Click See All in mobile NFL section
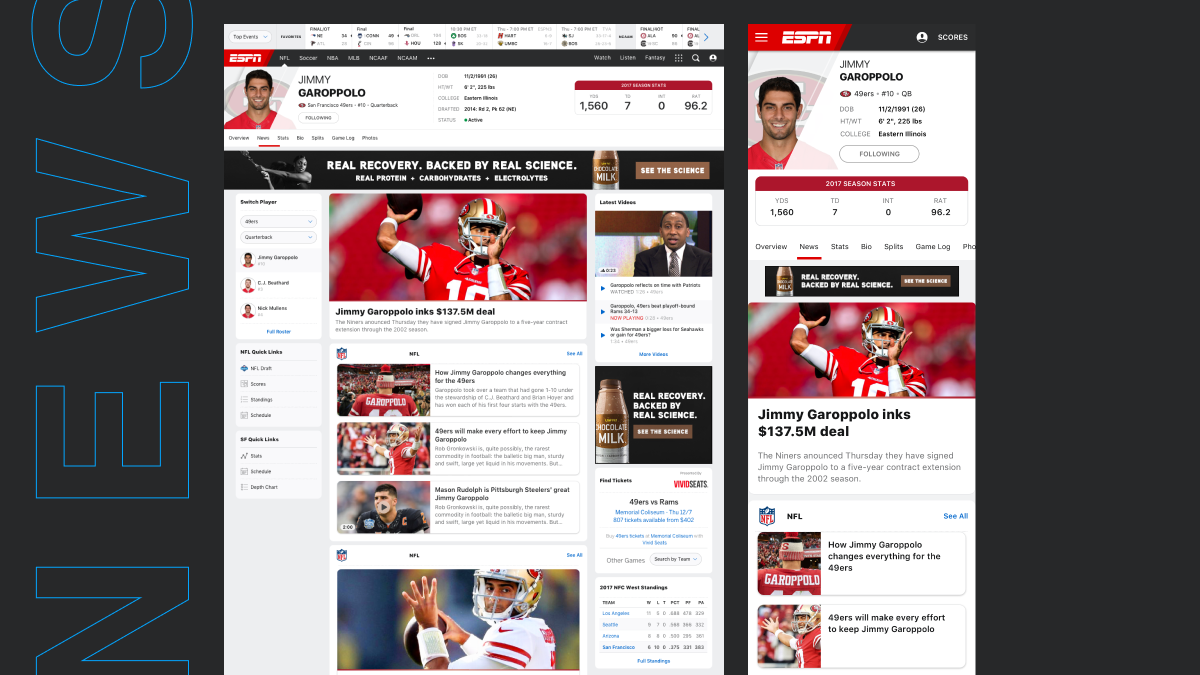Screen dimensions: 1200x675 (955, 516)
